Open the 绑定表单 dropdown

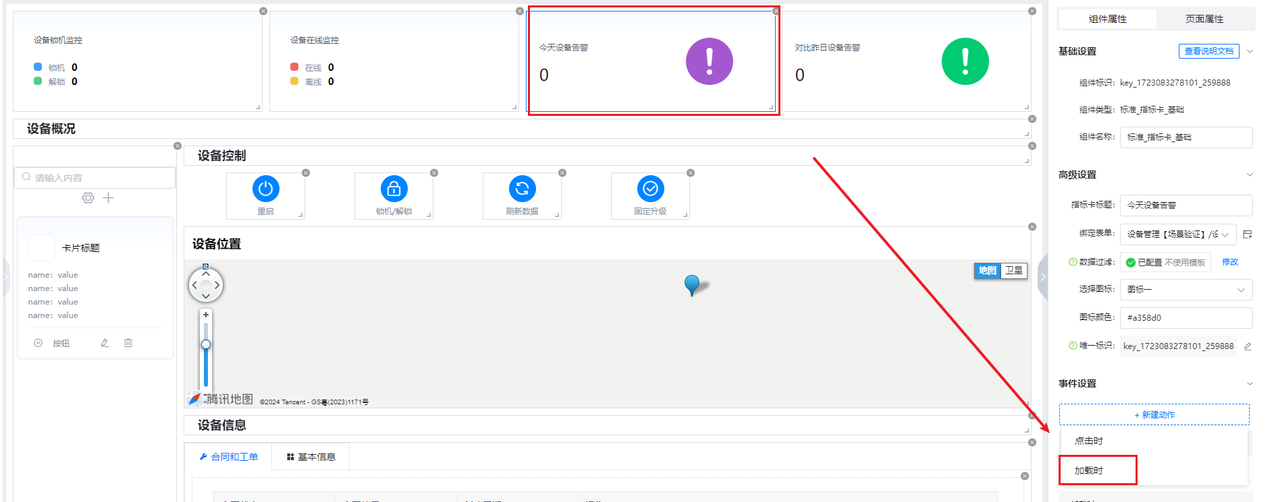click(x=1178, y=234)
